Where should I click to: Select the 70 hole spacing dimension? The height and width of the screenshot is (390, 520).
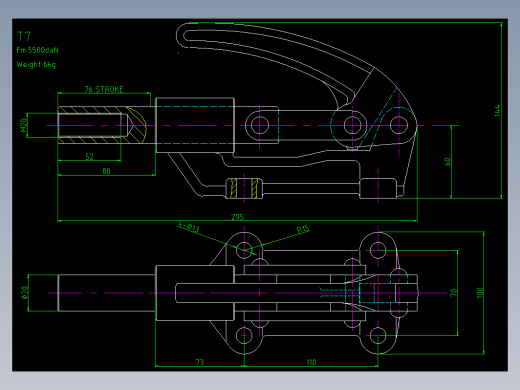pyautogui.click(x=453, y=293)
